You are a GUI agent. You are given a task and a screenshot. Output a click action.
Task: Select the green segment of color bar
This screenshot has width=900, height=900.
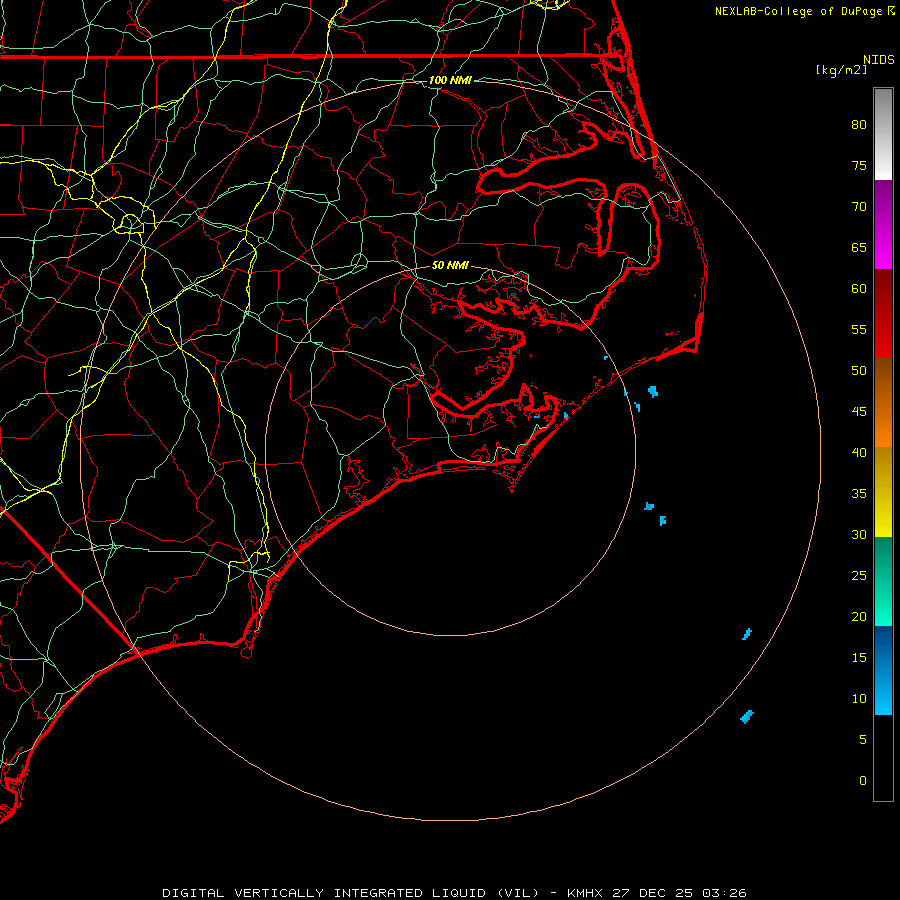coord(883,581)
